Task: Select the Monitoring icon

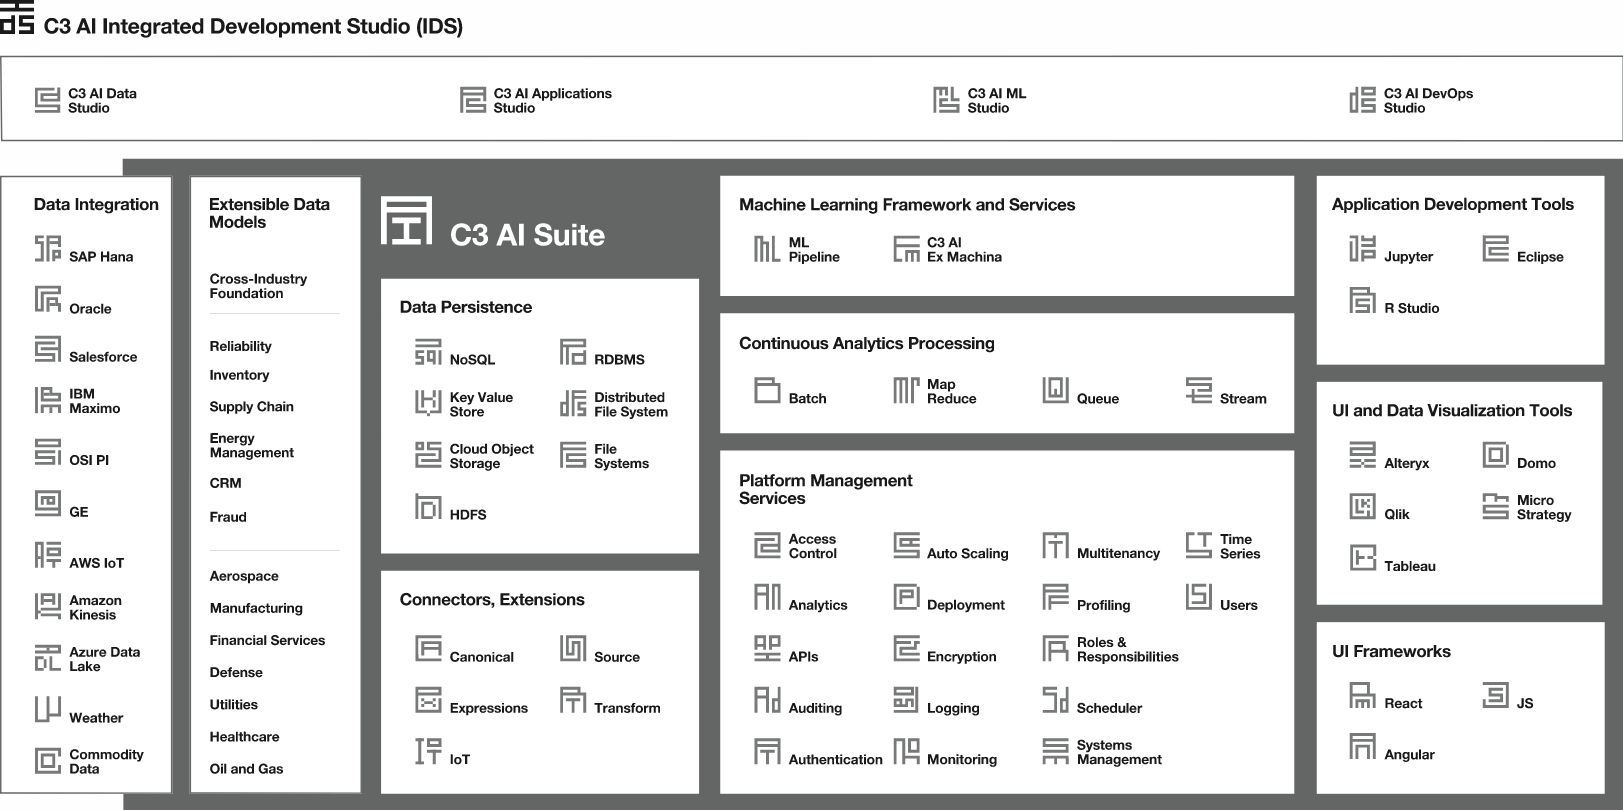Action: [906, 751]
